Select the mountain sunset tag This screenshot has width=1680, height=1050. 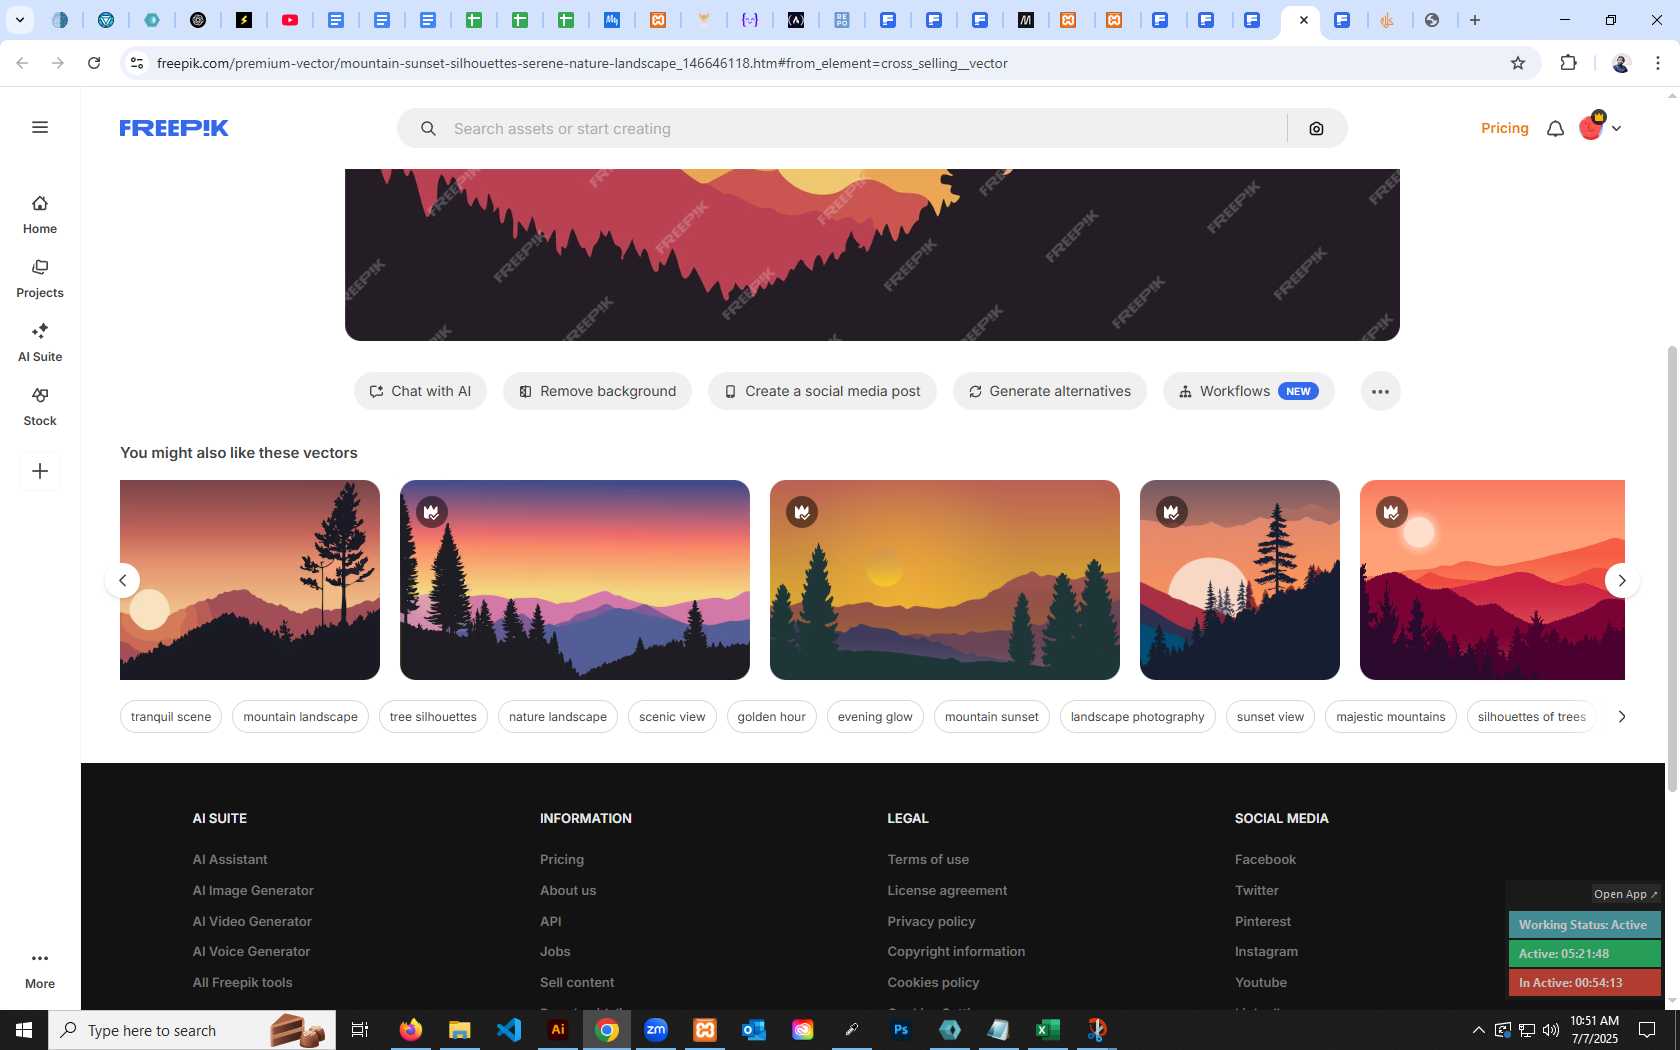tap(992, 716)
